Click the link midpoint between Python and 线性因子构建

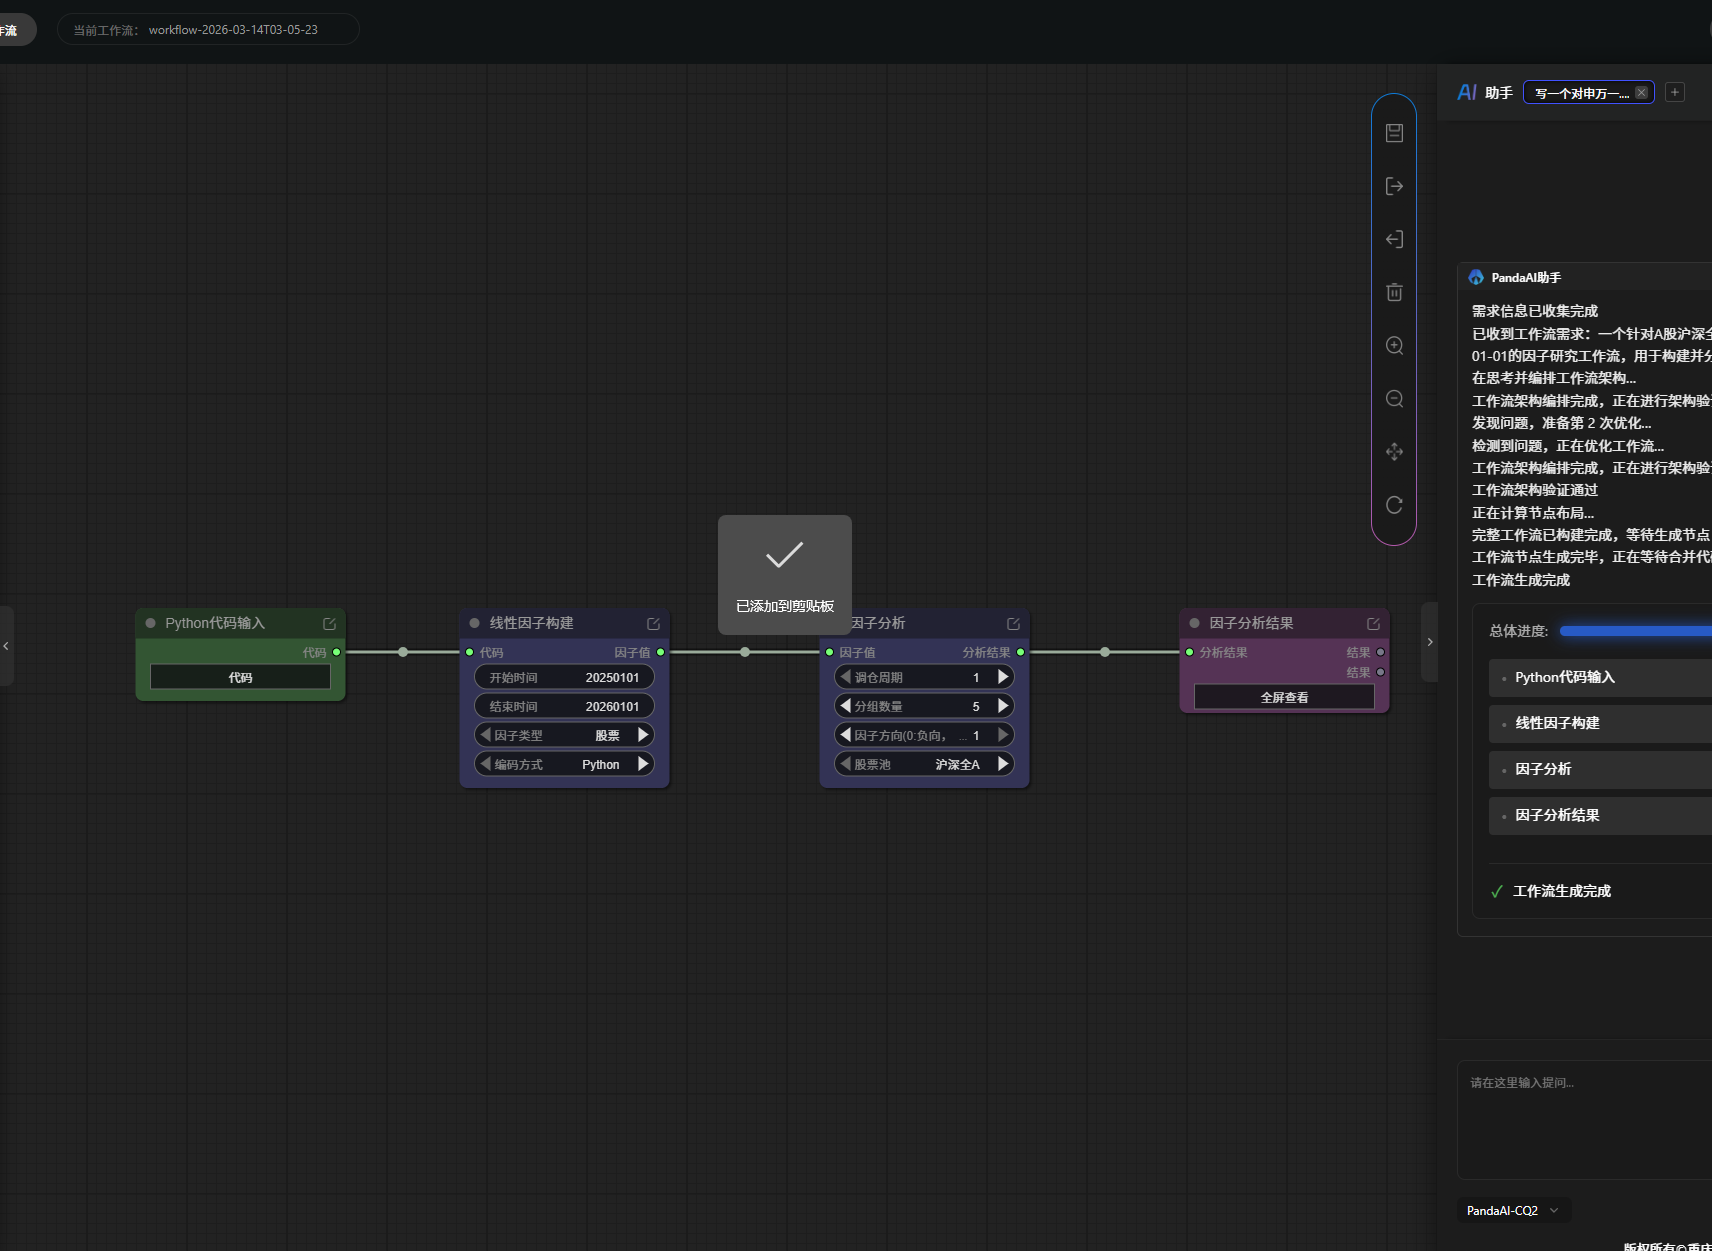click(x=403, y=652)
